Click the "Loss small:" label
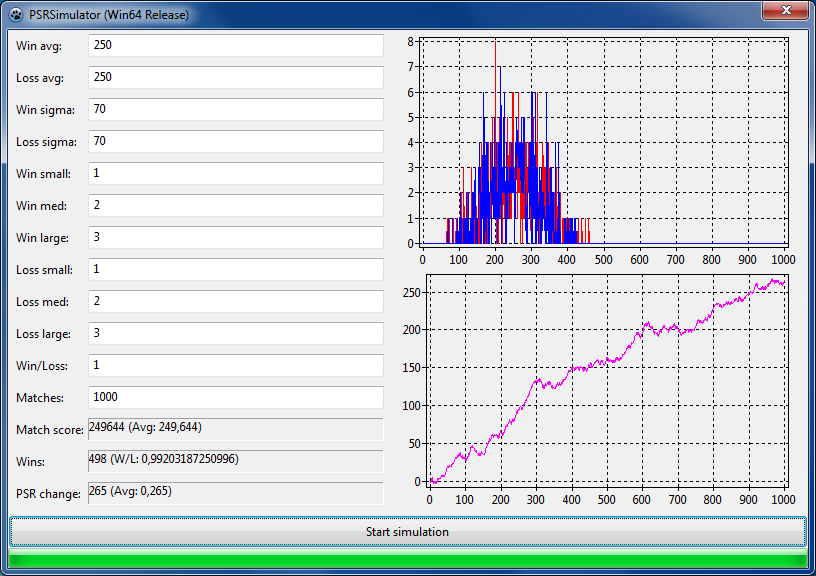 [x=45, y=270]
